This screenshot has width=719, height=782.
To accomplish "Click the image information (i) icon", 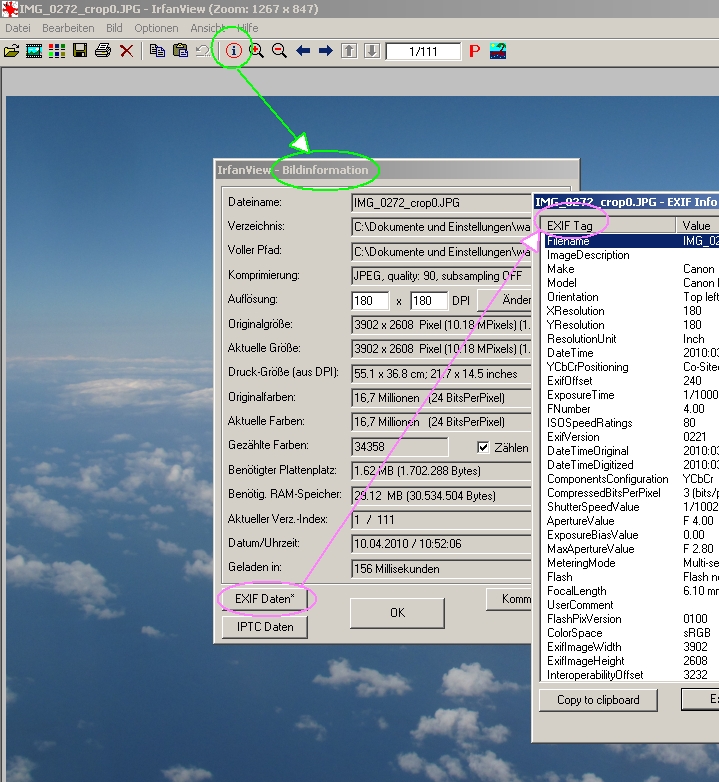I will [234, 51].
